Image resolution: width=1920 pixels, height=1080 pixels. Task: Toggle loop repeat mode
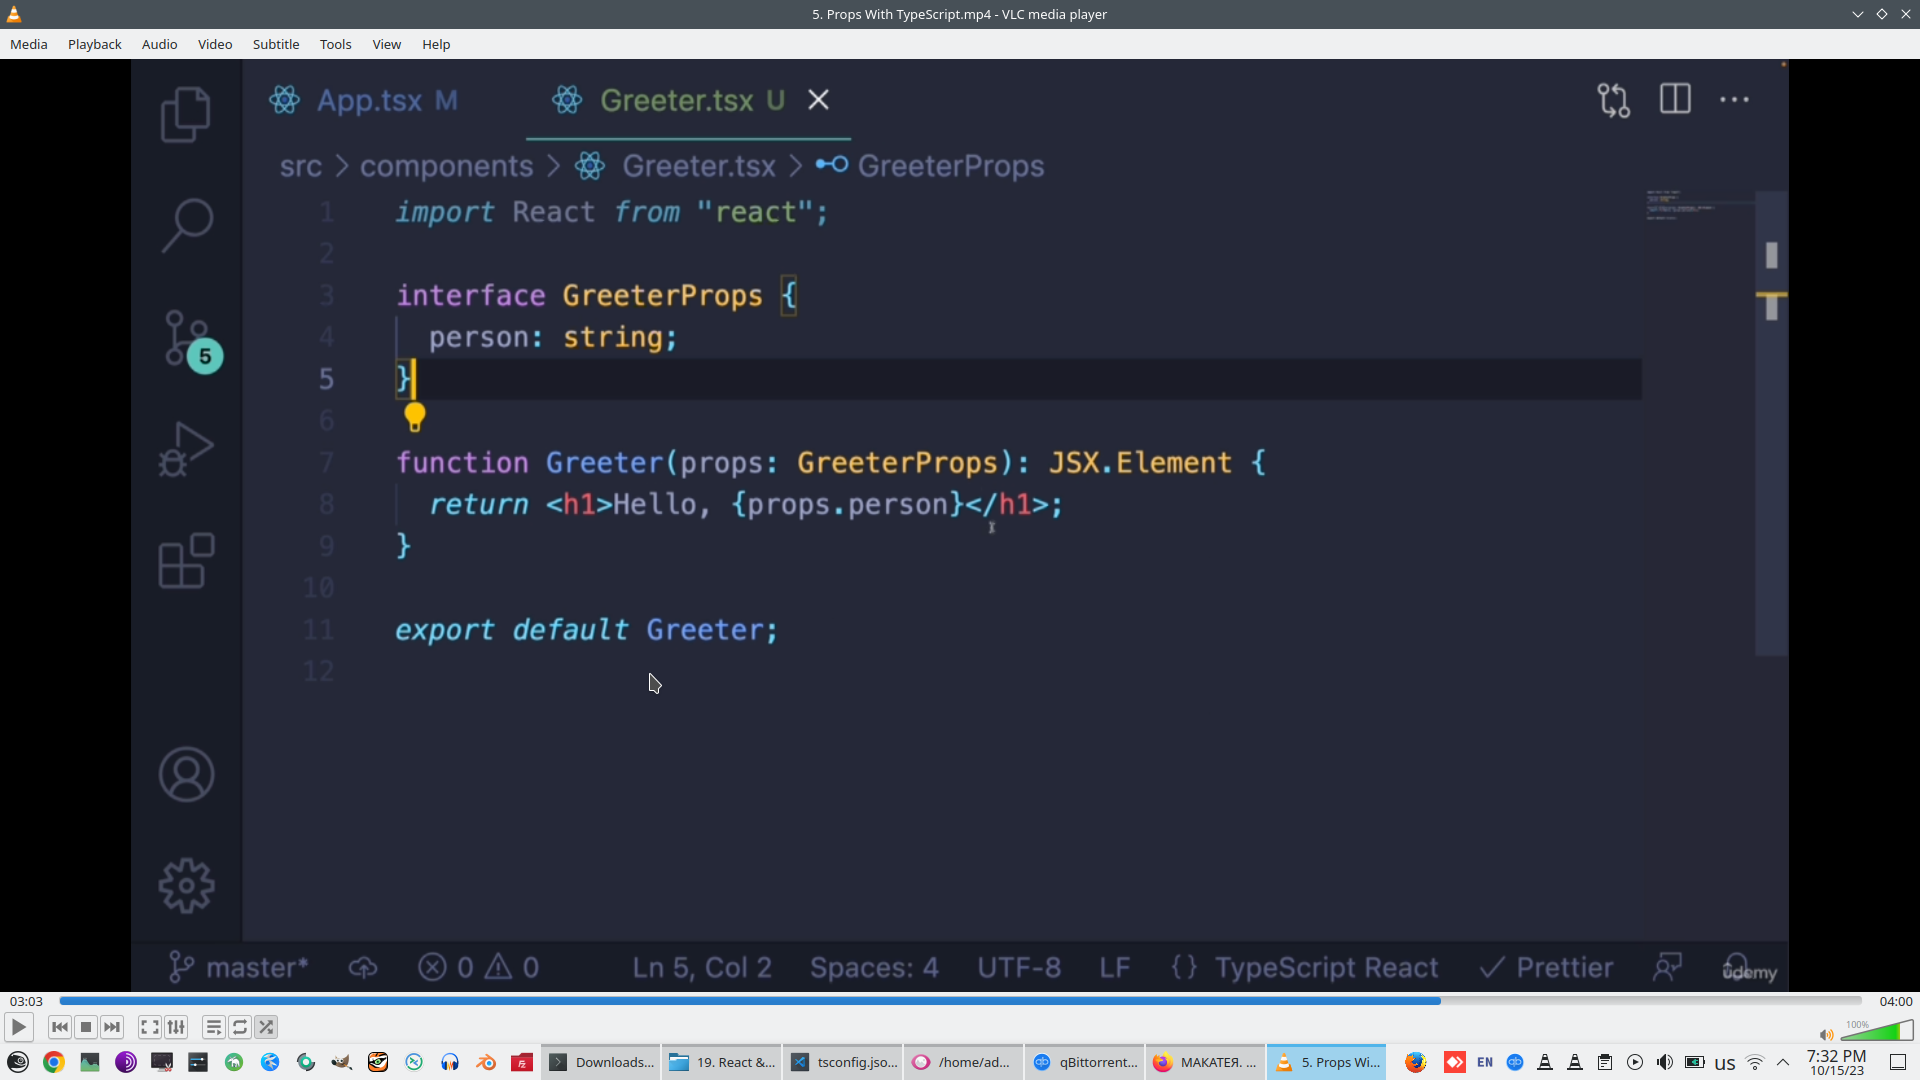click(x=240, y=1027)
